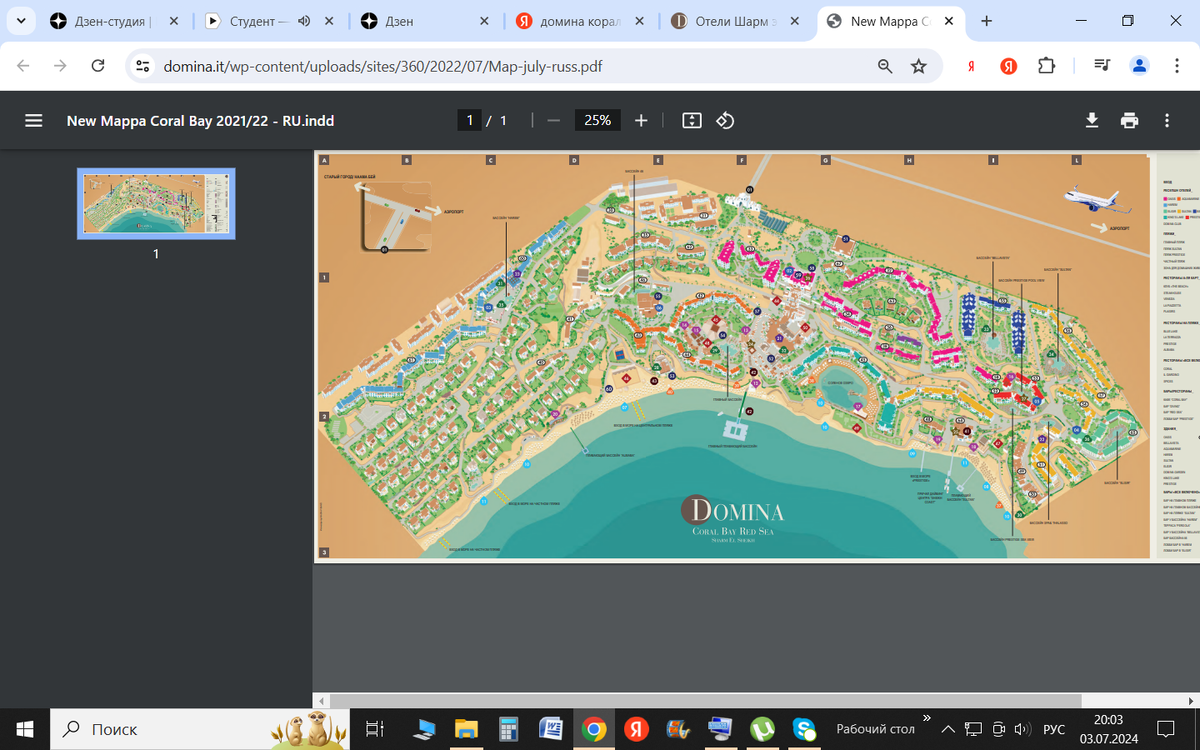This screenshot has width=1200, height=750.
Task: Open the notification center icon
Action: pos(1166,729)
